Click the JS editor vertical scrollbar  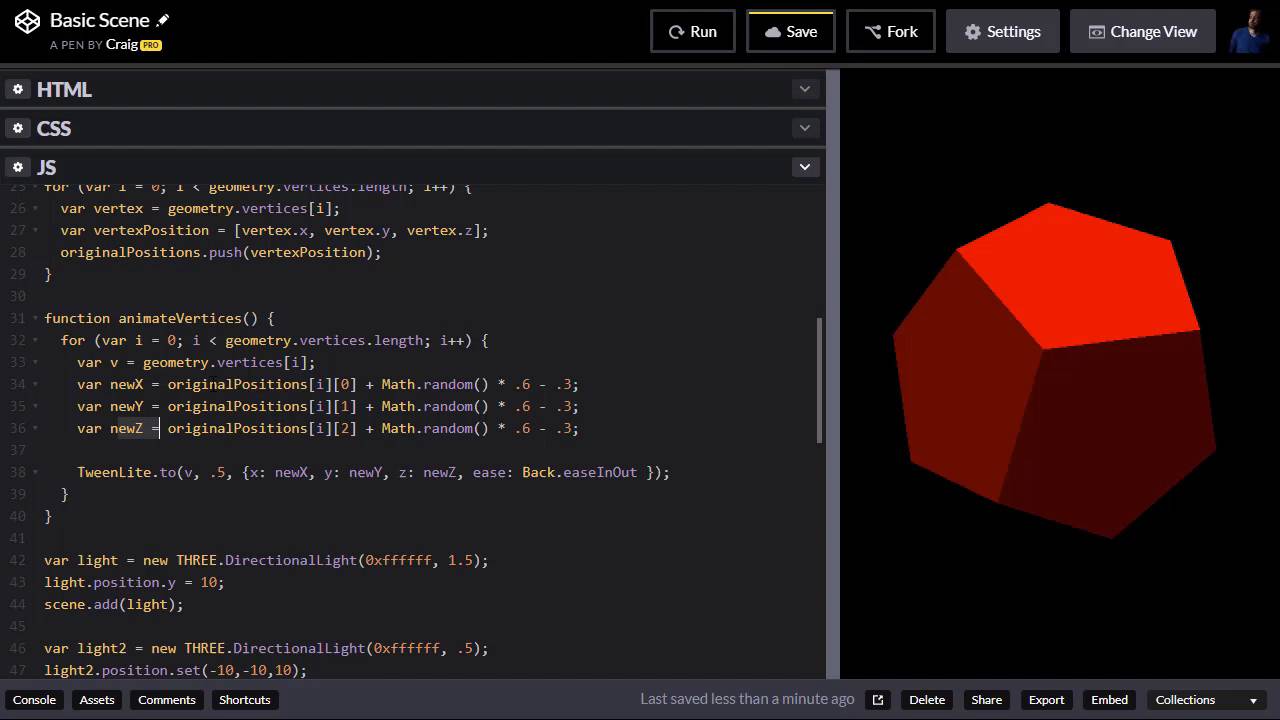pyautogui.click(x=820, y=380)
